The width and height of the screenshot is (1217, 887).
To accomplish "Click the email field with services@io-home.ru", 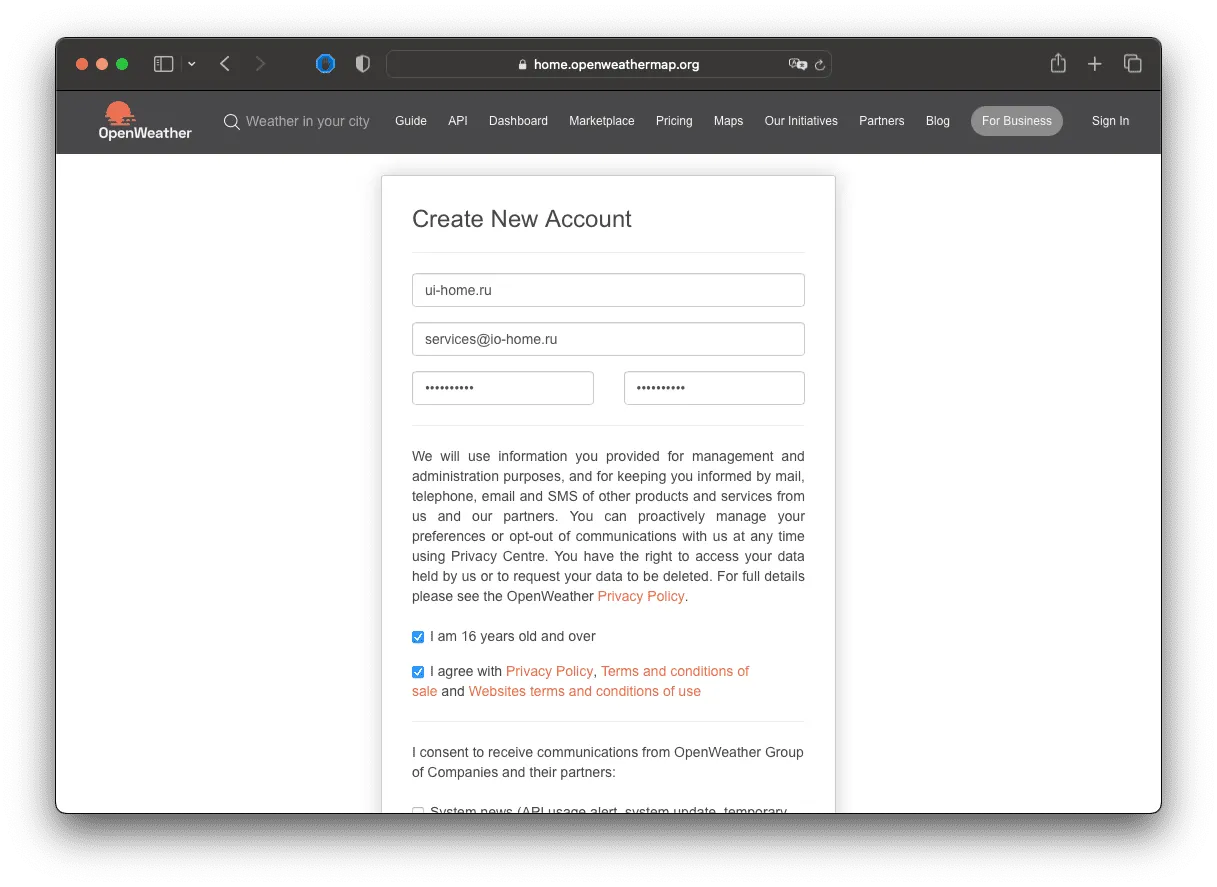I will tap(608, 339).
